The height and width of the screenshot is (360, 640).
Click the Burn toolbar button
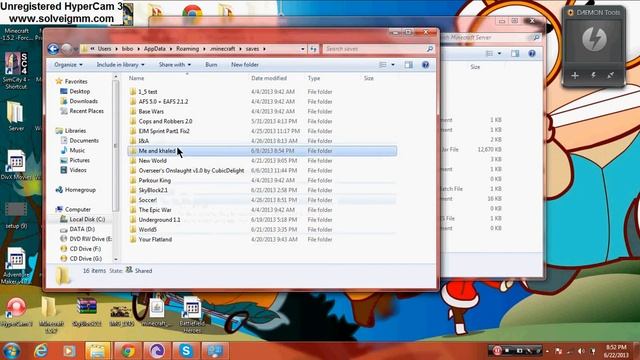(211, 65)
